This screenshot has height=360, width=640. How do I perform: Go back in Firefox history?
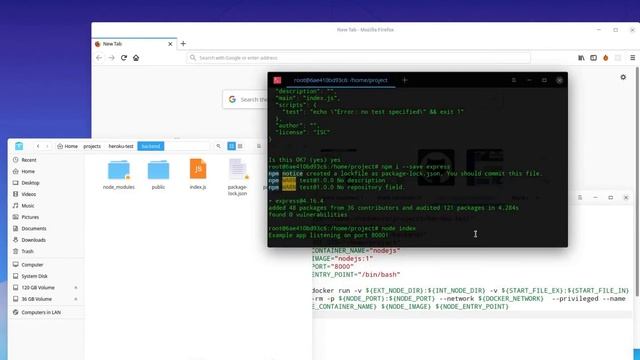tap(99, 58)
